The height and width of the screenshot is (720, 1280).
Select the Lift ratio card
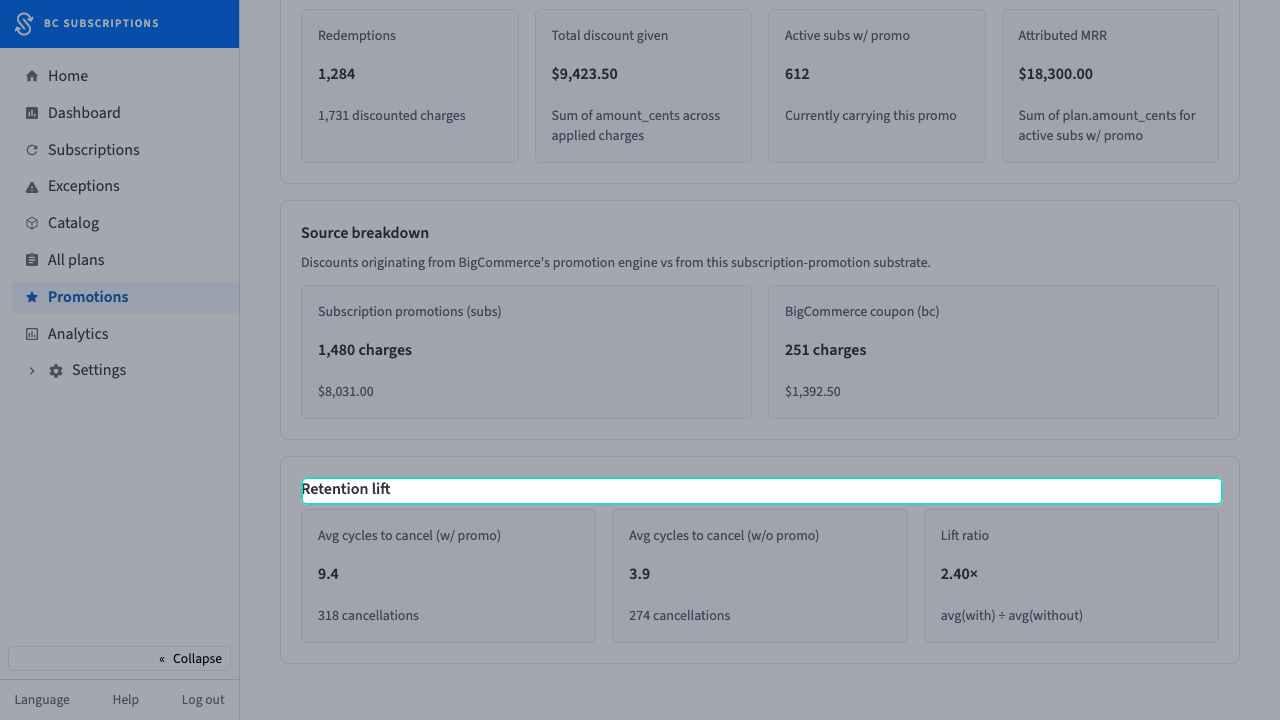pyautogui.click(x=1071, y=576)
